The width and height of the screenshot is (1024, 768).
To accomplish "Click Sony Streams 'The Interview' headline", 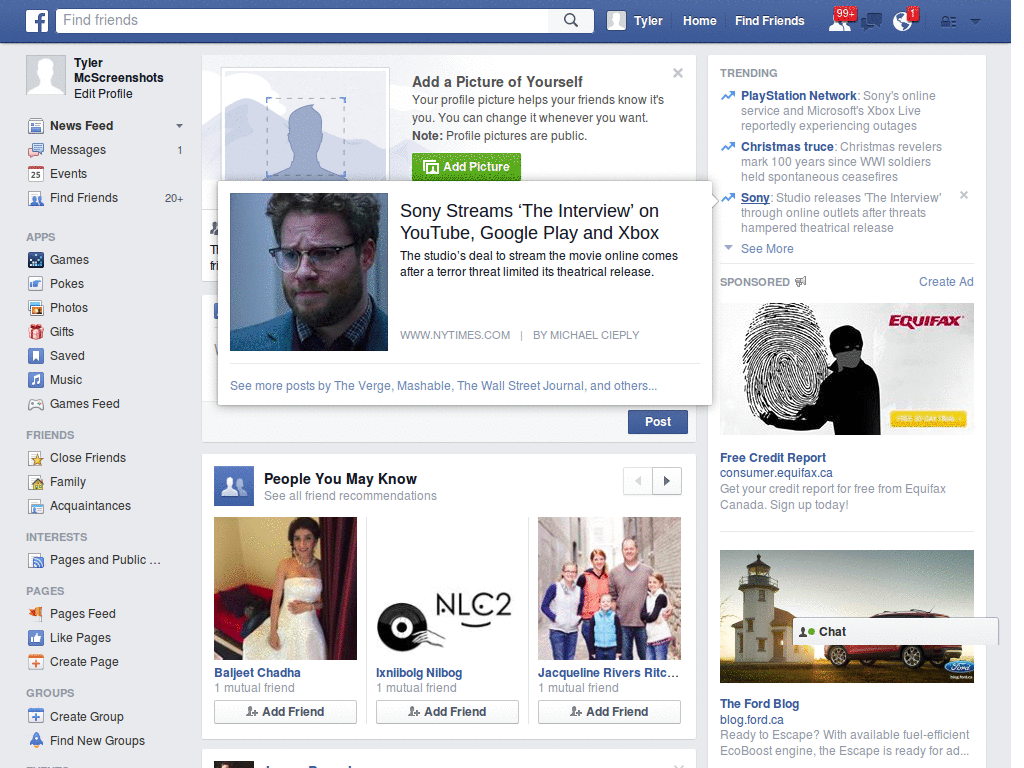I will pos(530,222).
